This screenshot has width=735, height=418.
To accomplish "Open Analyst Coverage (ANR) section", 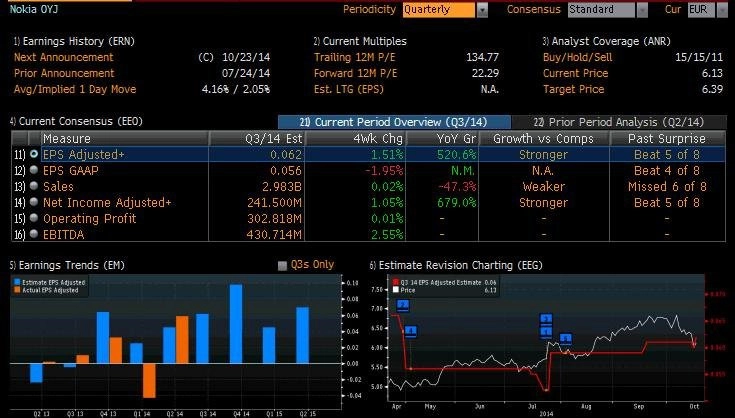I will [606, 41].
